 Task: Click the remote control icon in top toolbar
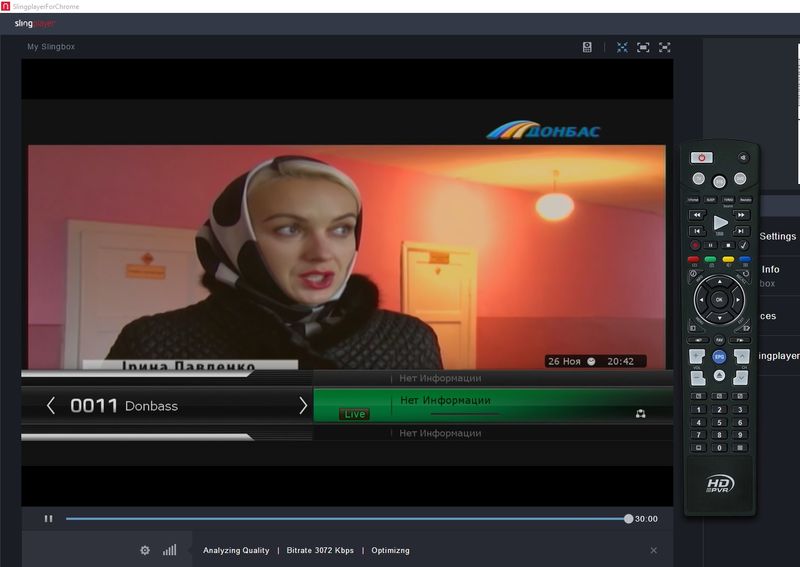pyautogui.click(x=588, y=47)
